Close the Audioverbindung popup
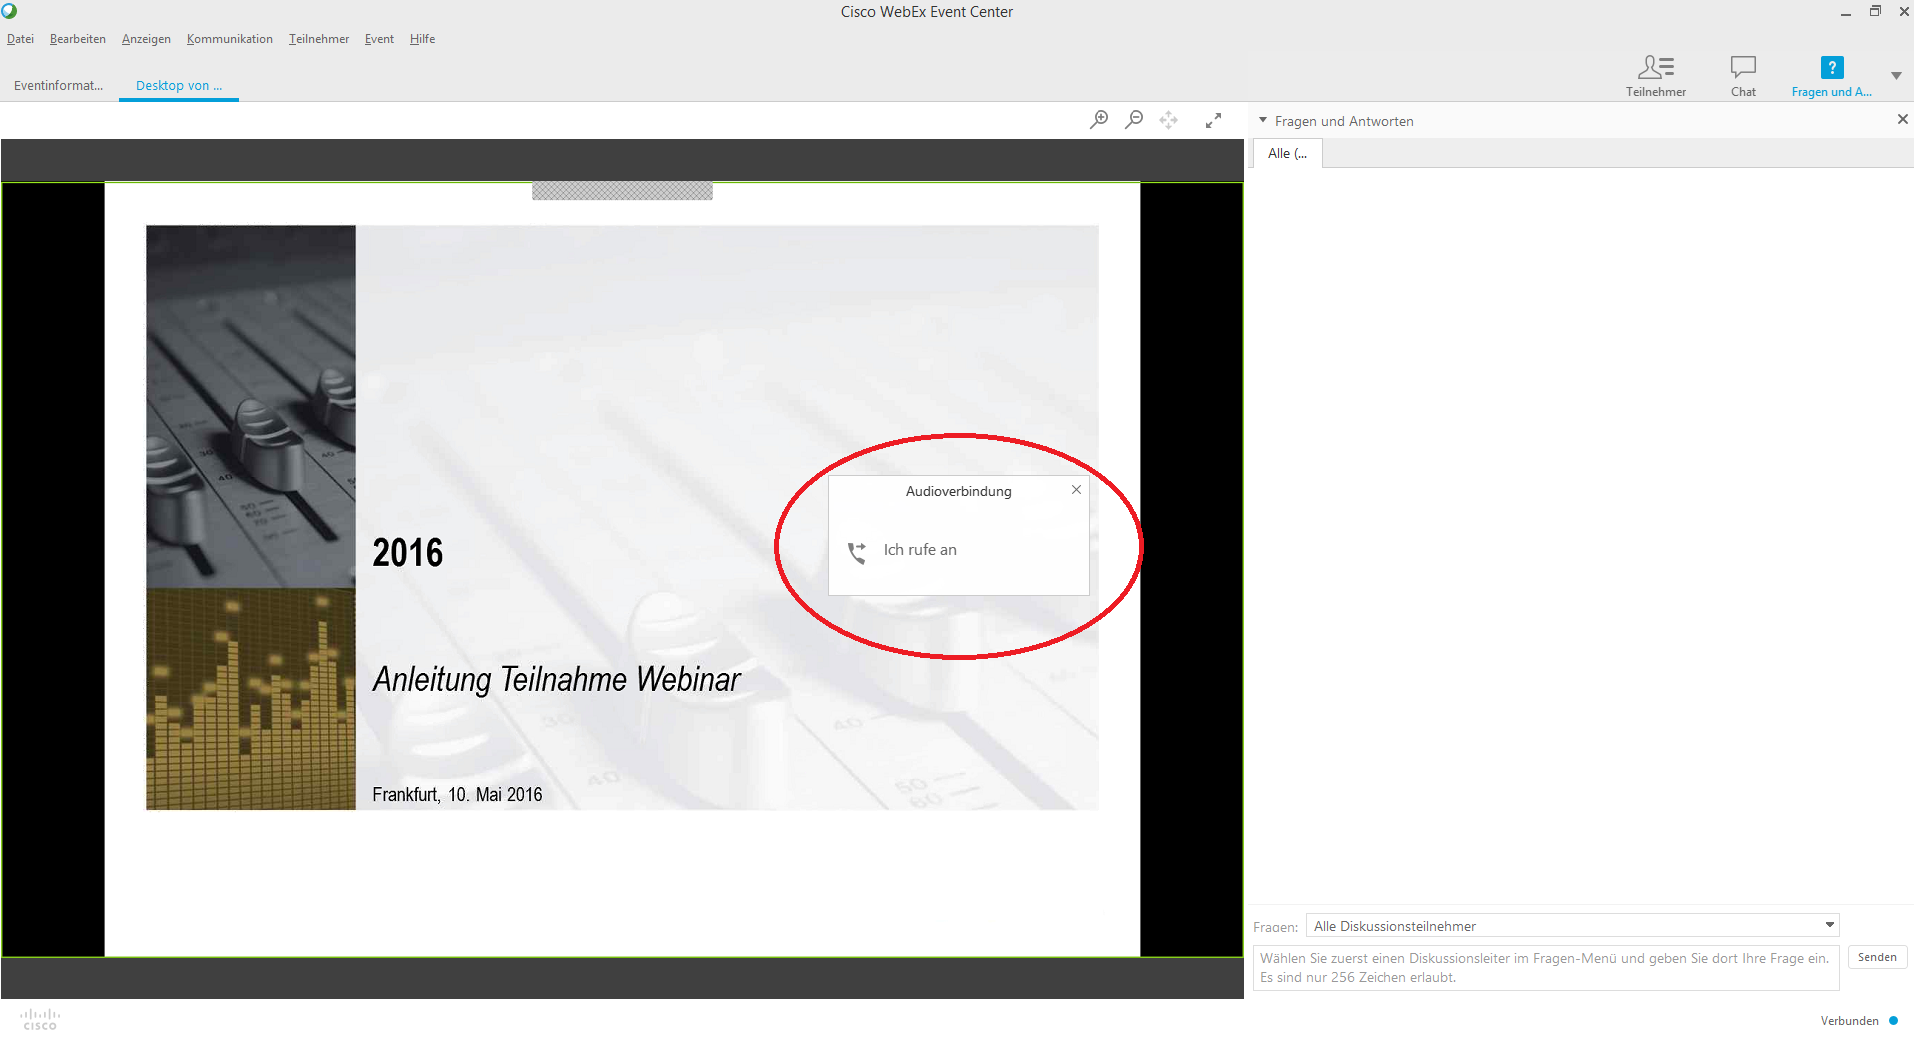 coord(1076,490)
